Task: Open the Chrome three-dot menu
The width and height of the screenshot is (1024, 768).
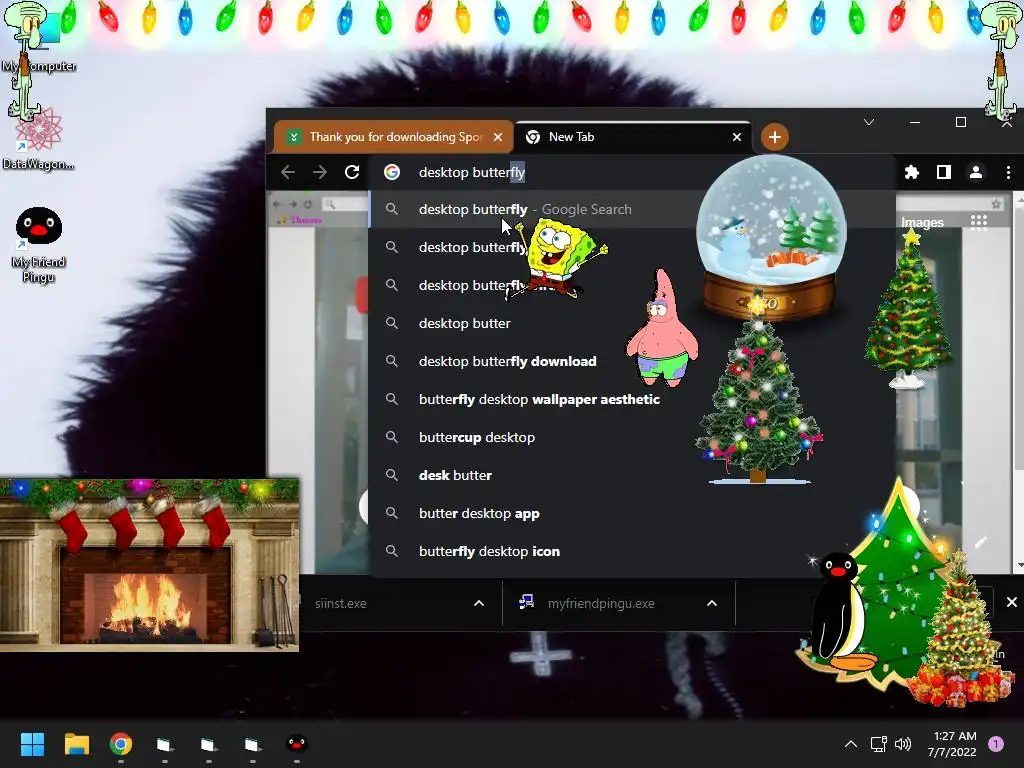Action: [x=1008, y=172]
